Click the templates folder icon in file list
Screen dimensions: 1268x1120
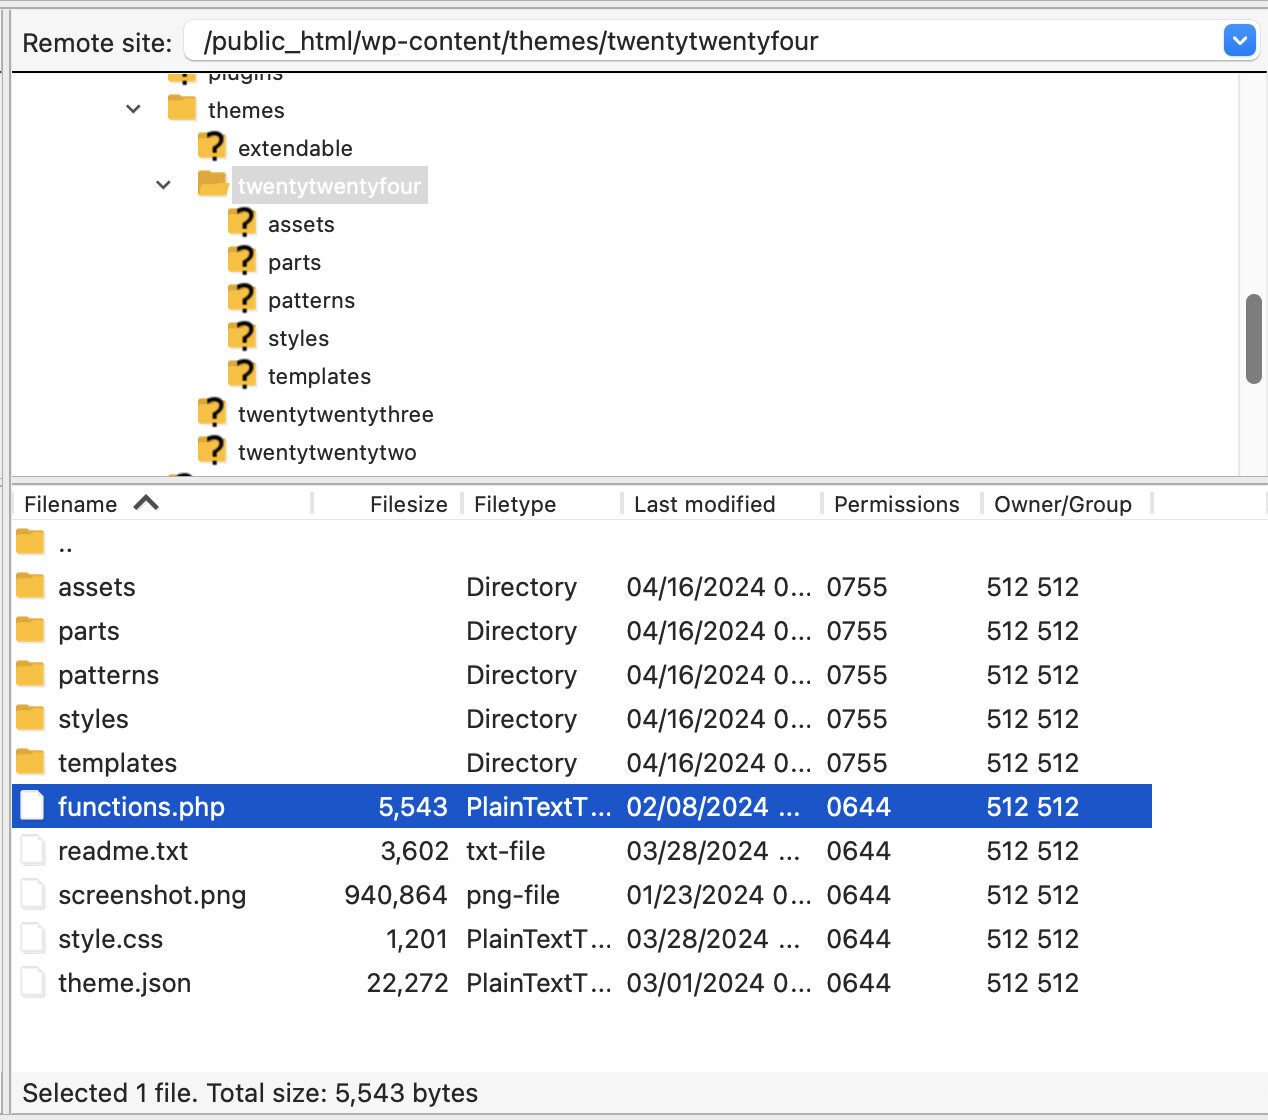click(31, 762)
